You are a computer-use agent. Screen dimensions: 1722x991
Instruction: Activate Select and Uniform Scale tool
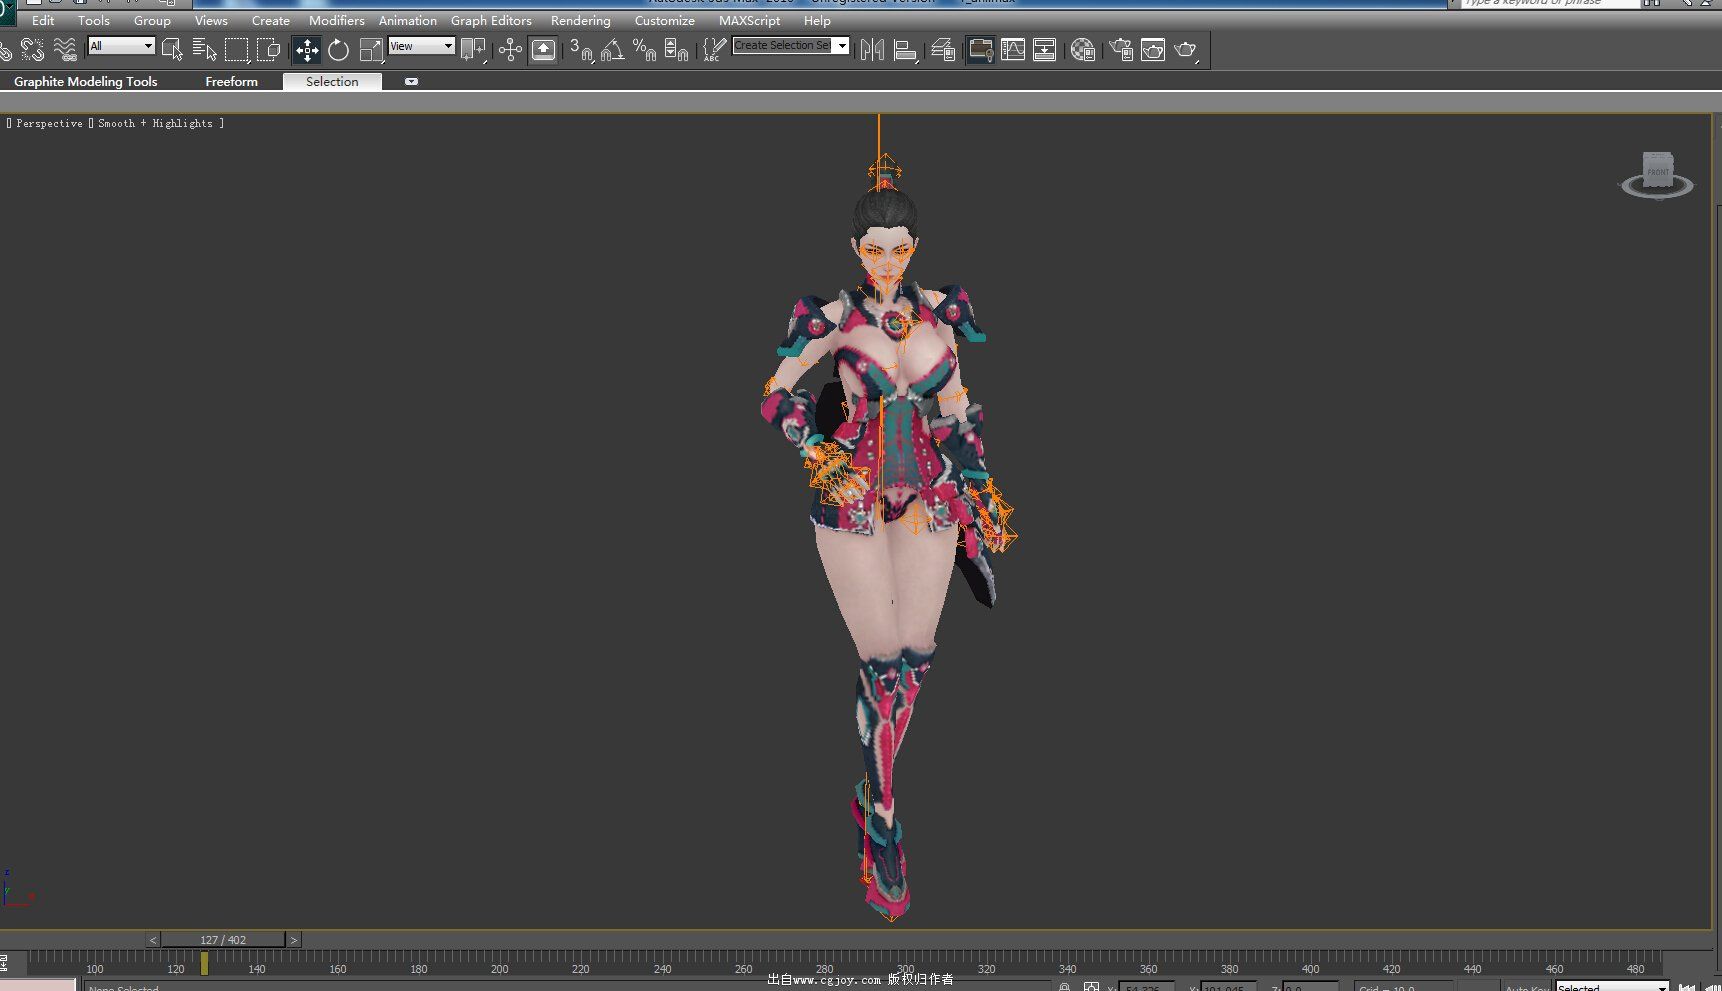coord(371,49)
